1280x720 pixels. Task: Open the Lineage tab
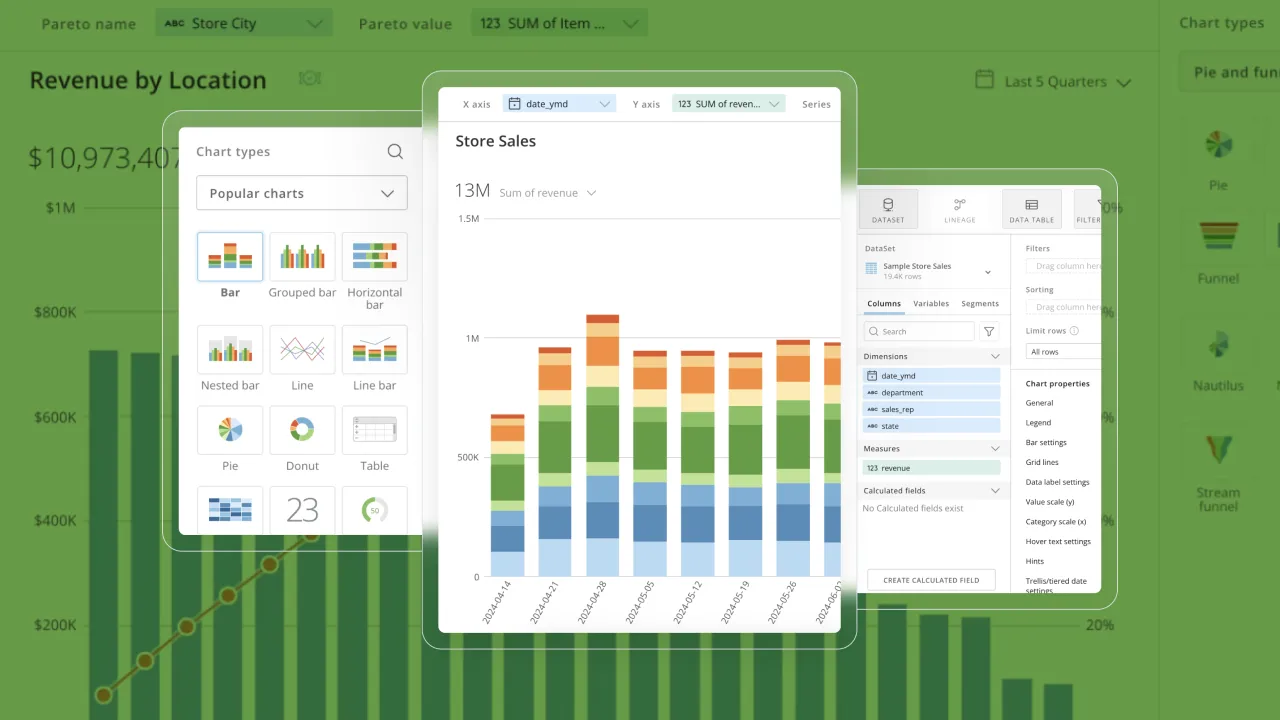click(959, 208)
